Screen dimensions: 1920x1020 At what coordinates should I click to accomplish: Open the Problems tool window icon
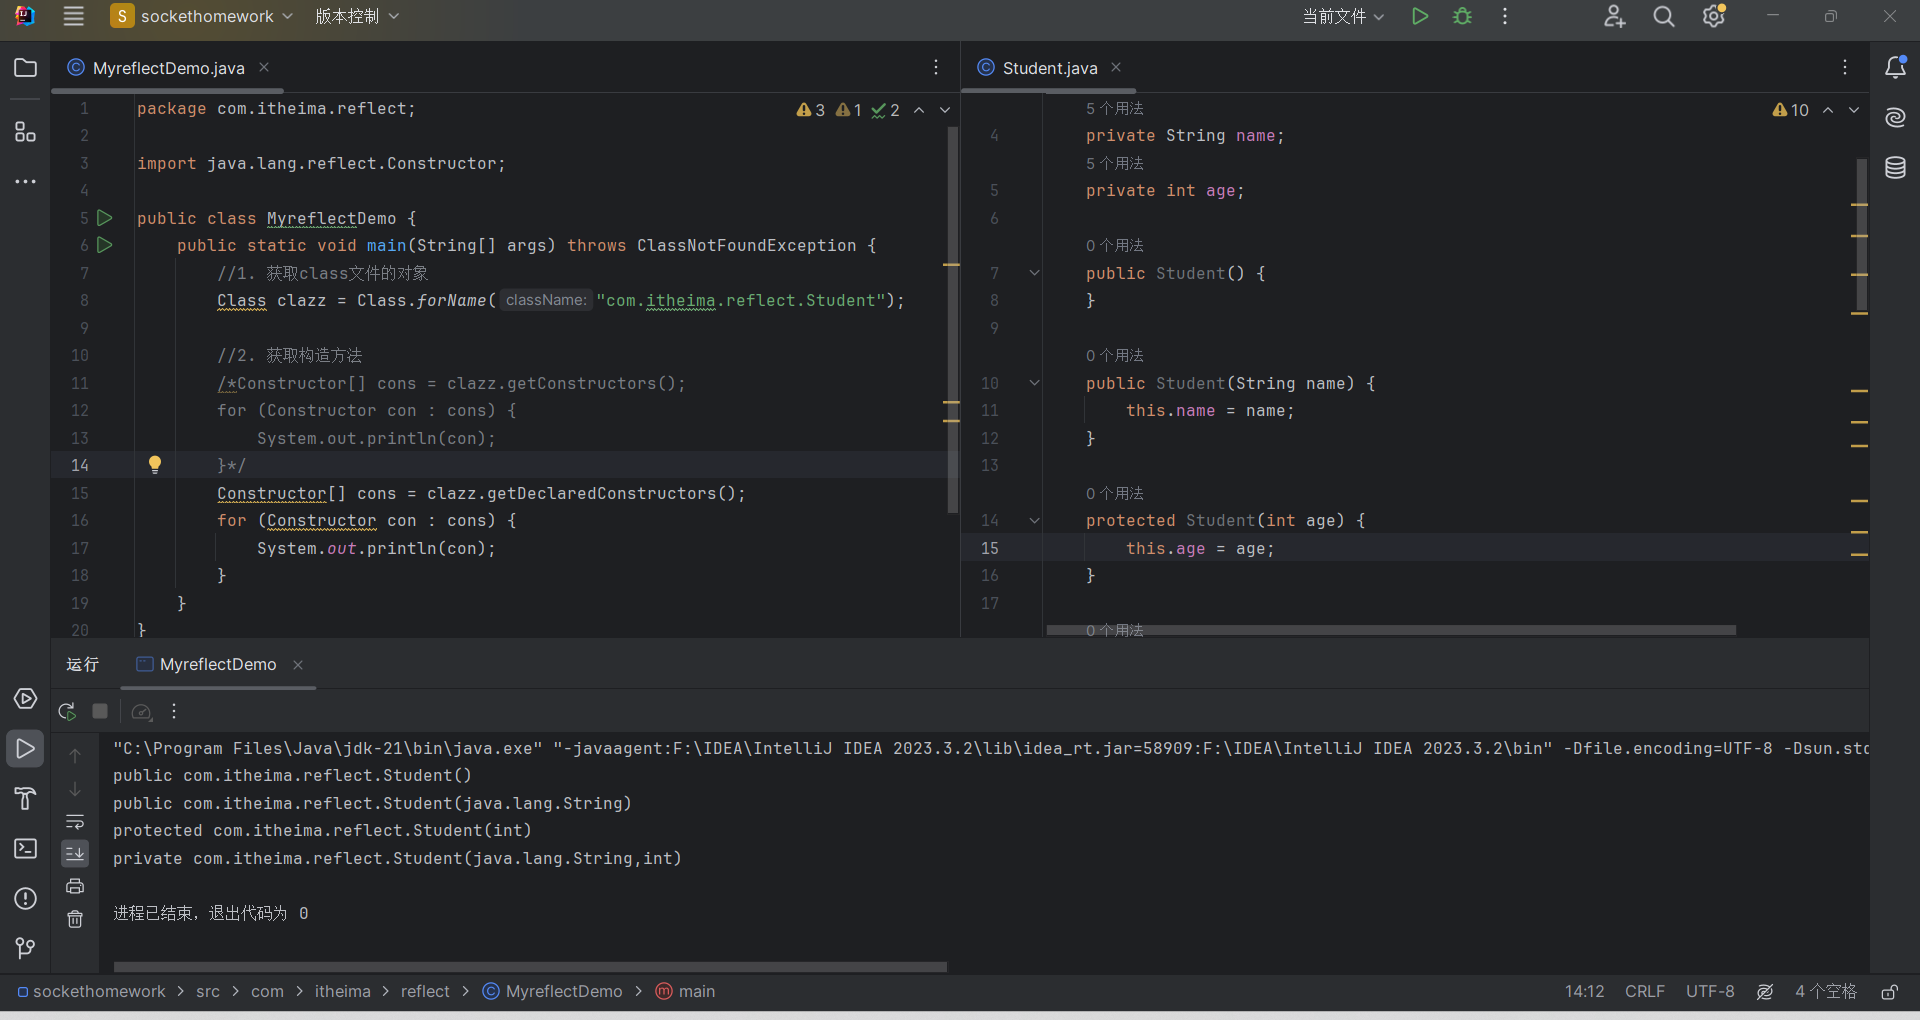[26, 898]
